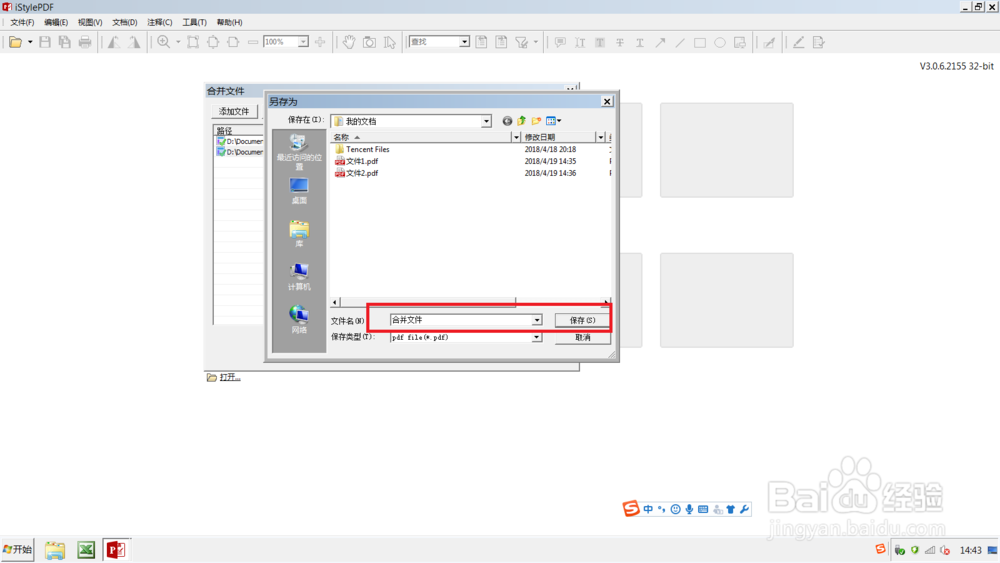This screenshot has height=563, width=1000.
Task: Click the Edit pencil icon
Action: [x=798, y=42]
